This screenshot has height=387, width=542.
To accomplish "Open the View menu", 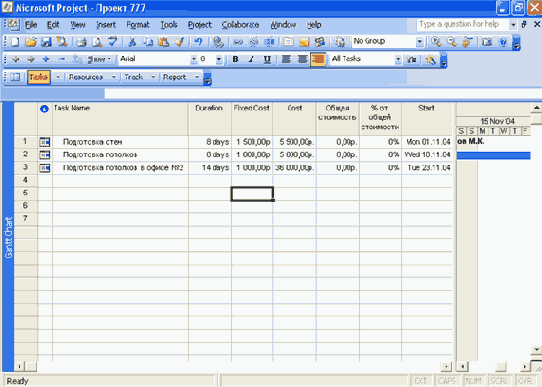I will (78, 25).
